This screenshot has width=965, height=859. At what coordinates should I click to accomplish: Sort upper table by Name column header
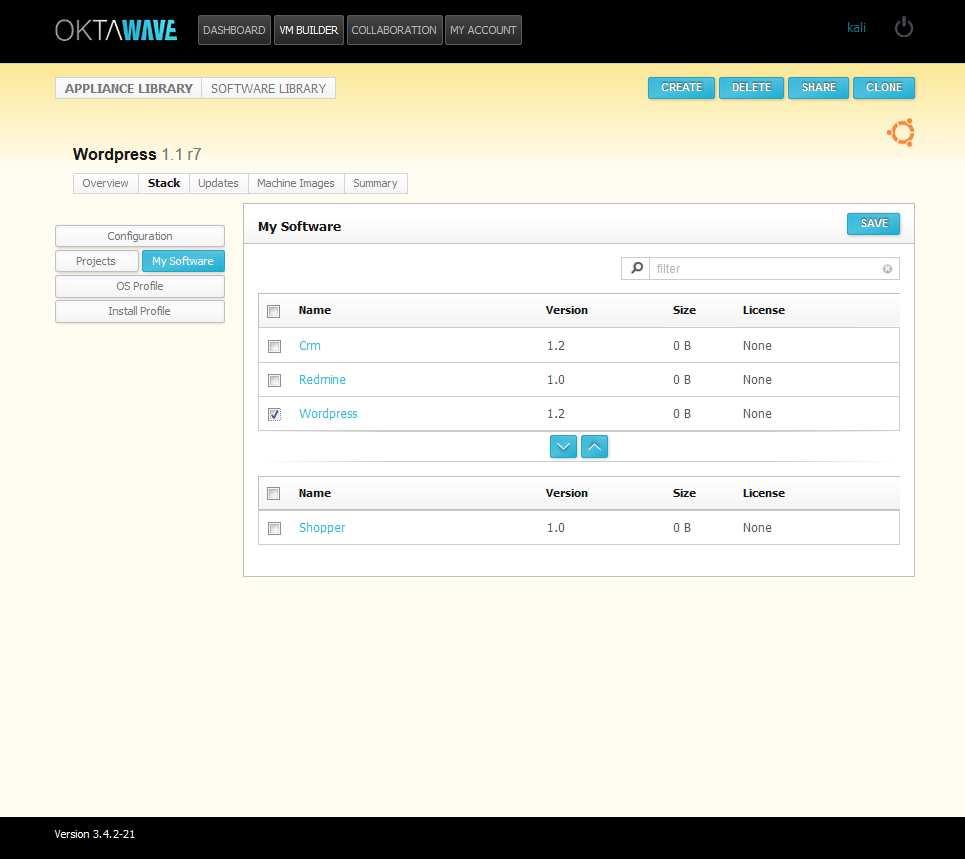point(314,310)
